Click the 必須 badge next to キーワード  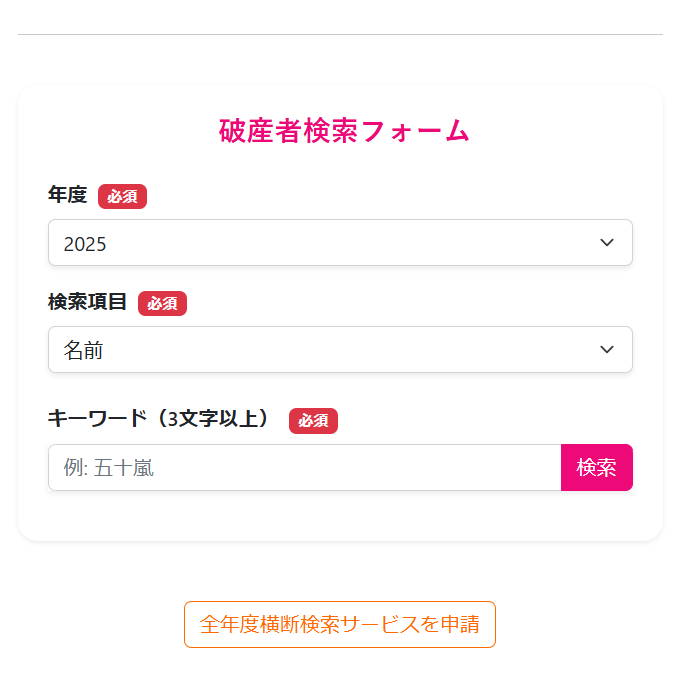(x=313, y=421)
